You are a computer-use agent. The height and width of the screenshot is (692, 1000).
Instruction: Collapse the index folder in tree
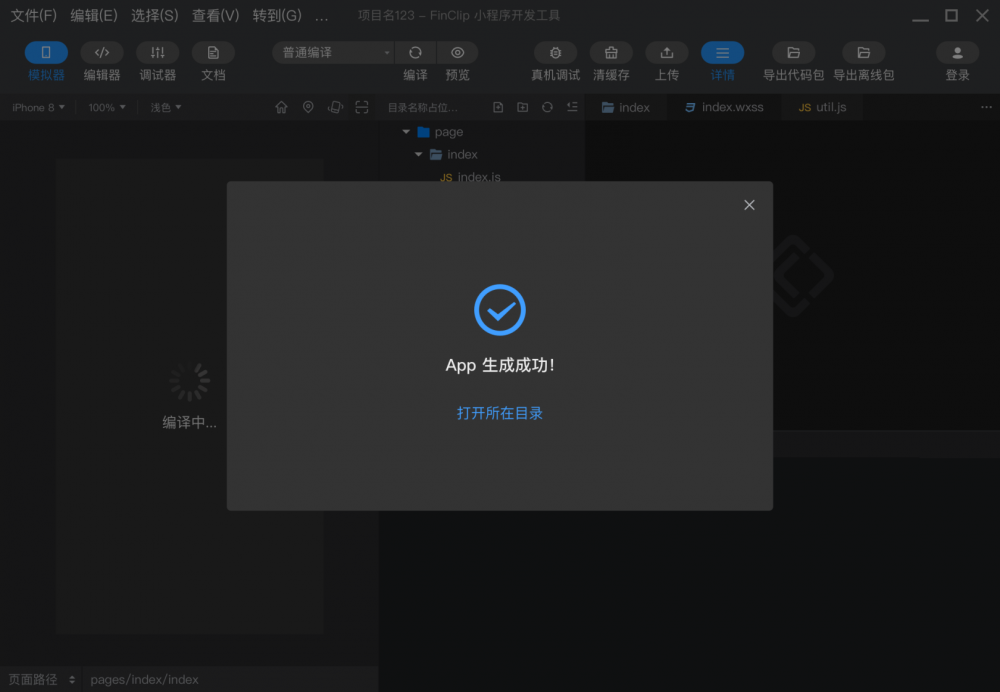point(418,154)
